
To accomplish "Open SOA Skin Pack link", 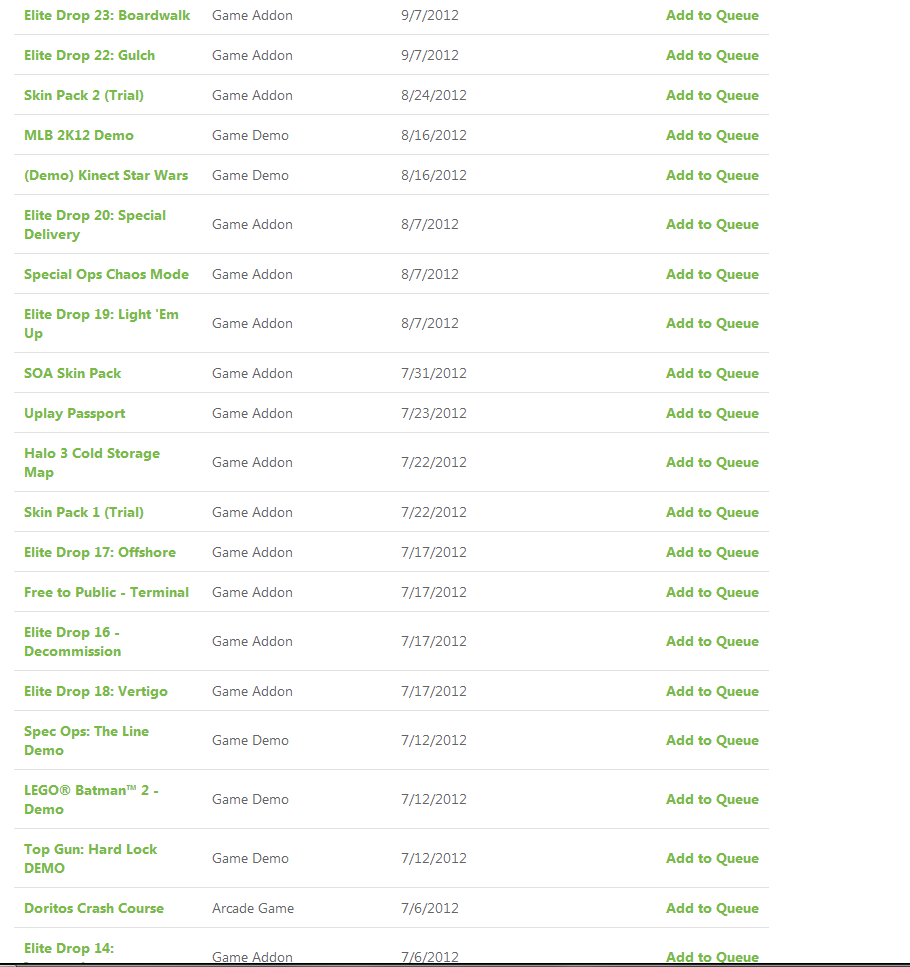I will 73,374.
